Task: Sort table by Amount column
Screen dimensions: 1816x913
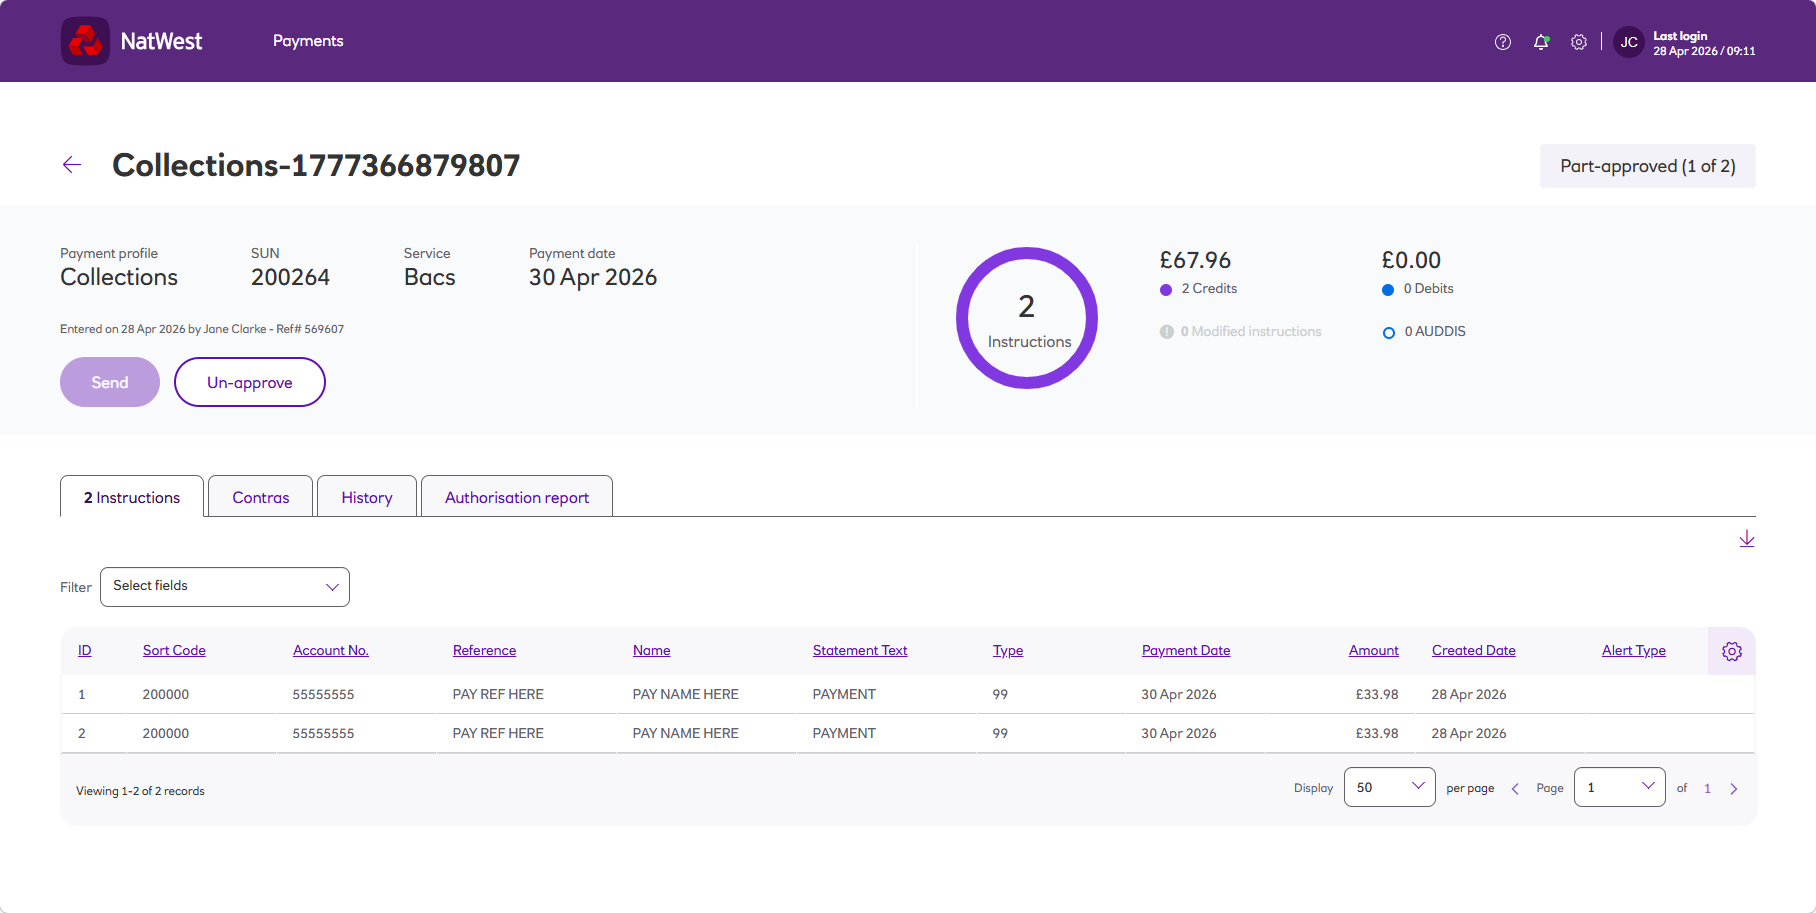Action: 1373,650
